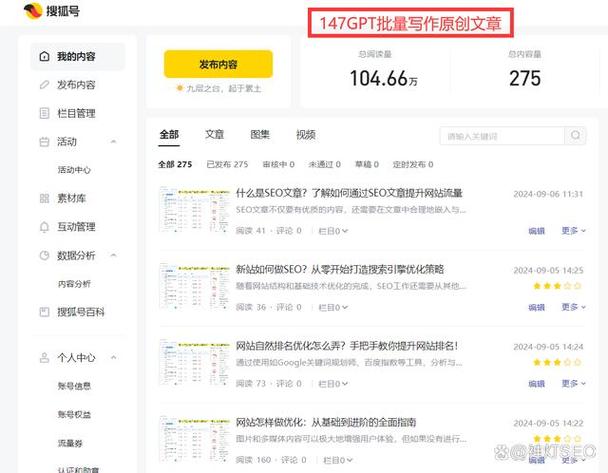Viewport: 608px width, 473px height.
Task: Click the search magnifier icon
Action: 575,135
